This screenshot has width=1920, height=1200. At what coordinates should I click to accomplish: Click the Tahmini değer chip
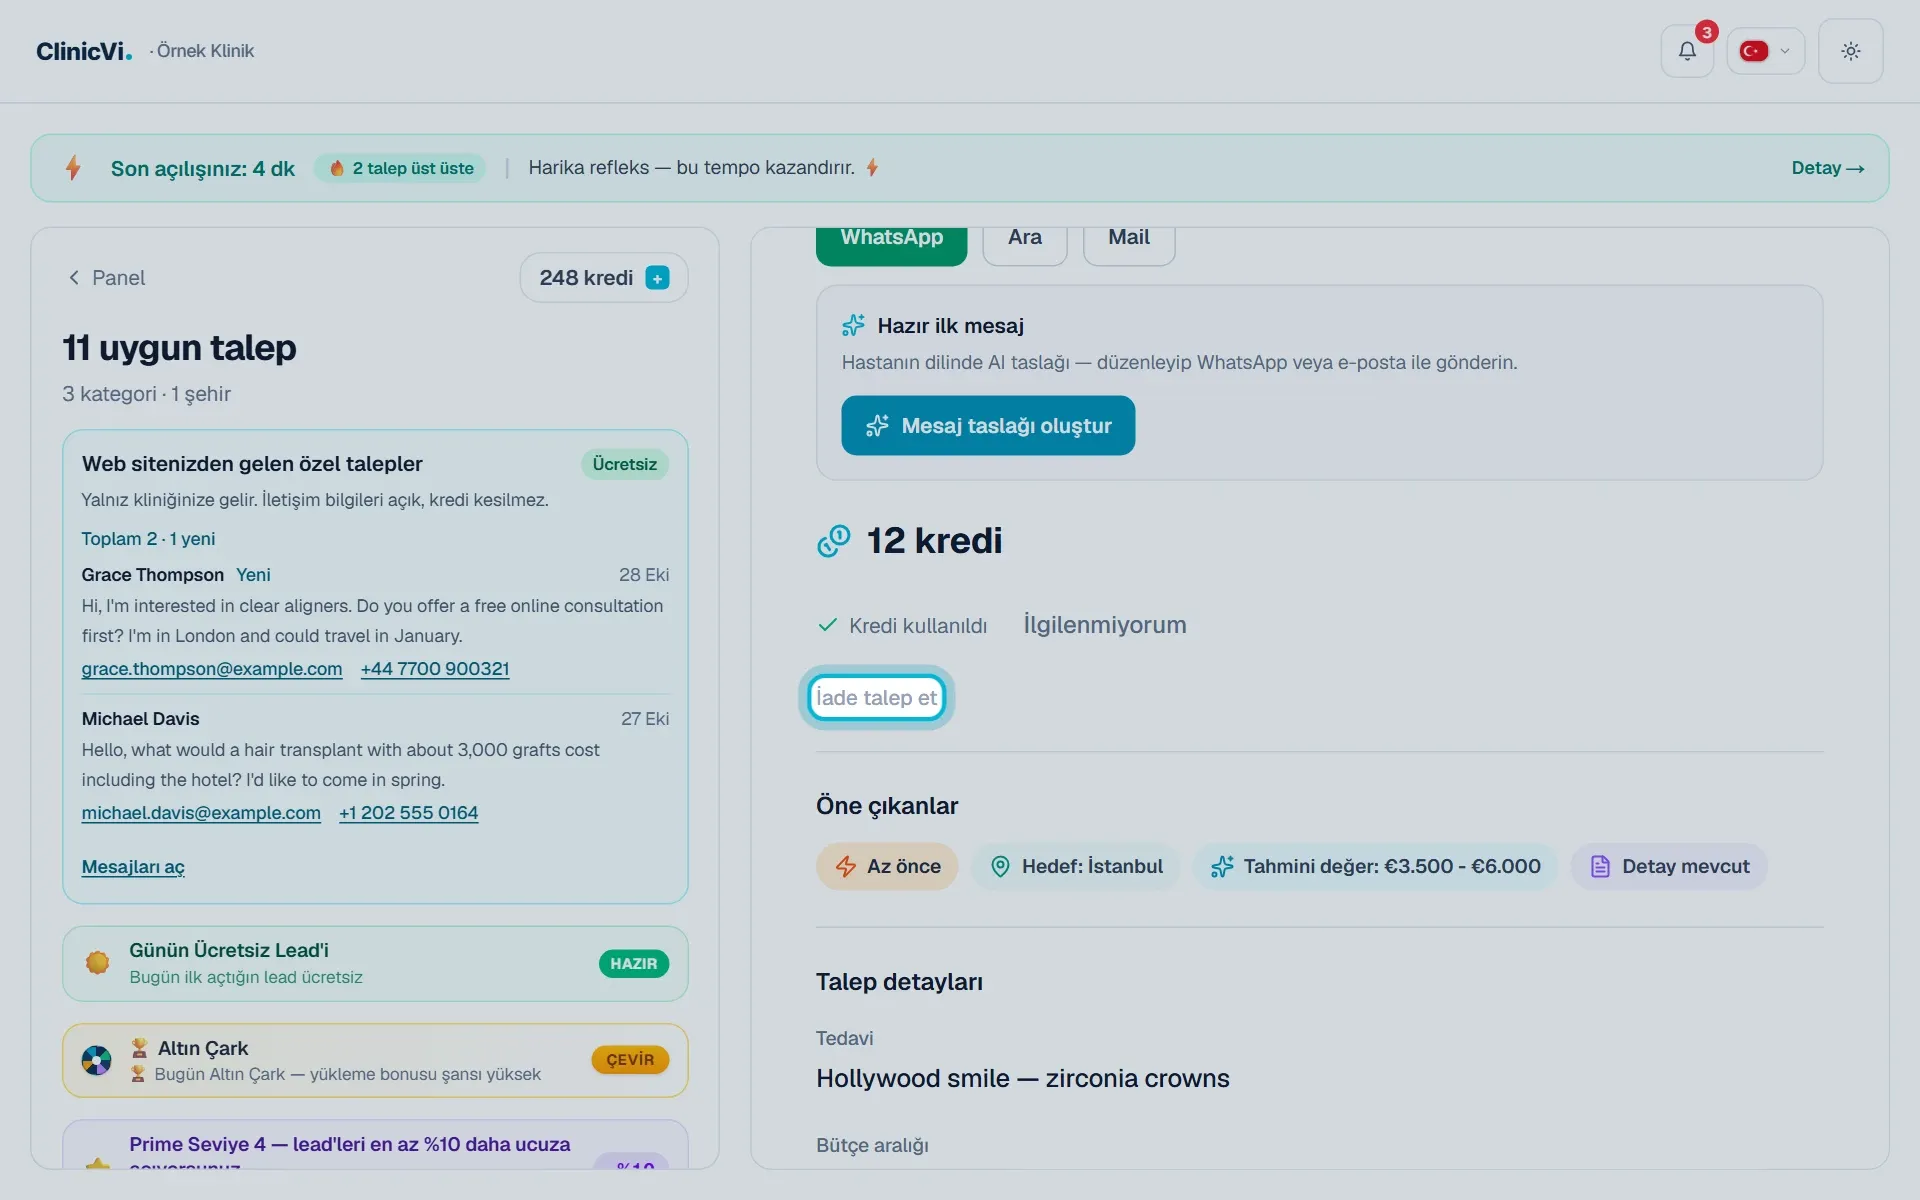click(1375, 867)
